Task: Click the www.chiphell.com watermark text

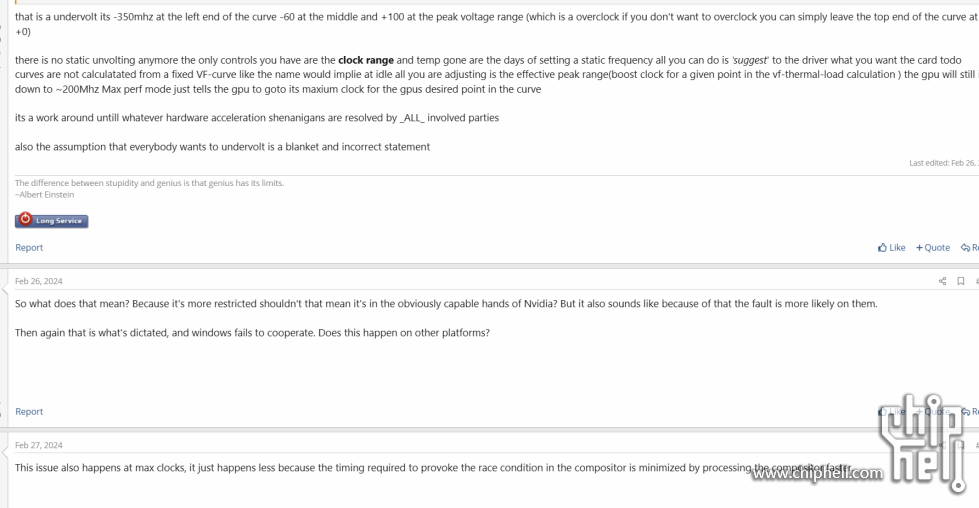Action: click(x=817, y=473)
